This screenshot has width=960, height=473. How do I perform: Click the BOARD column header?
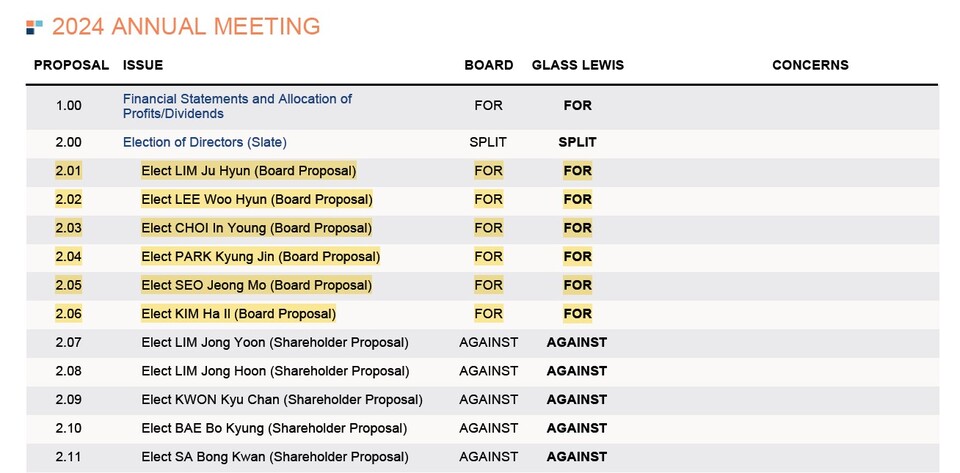click(x=489, y=65)
